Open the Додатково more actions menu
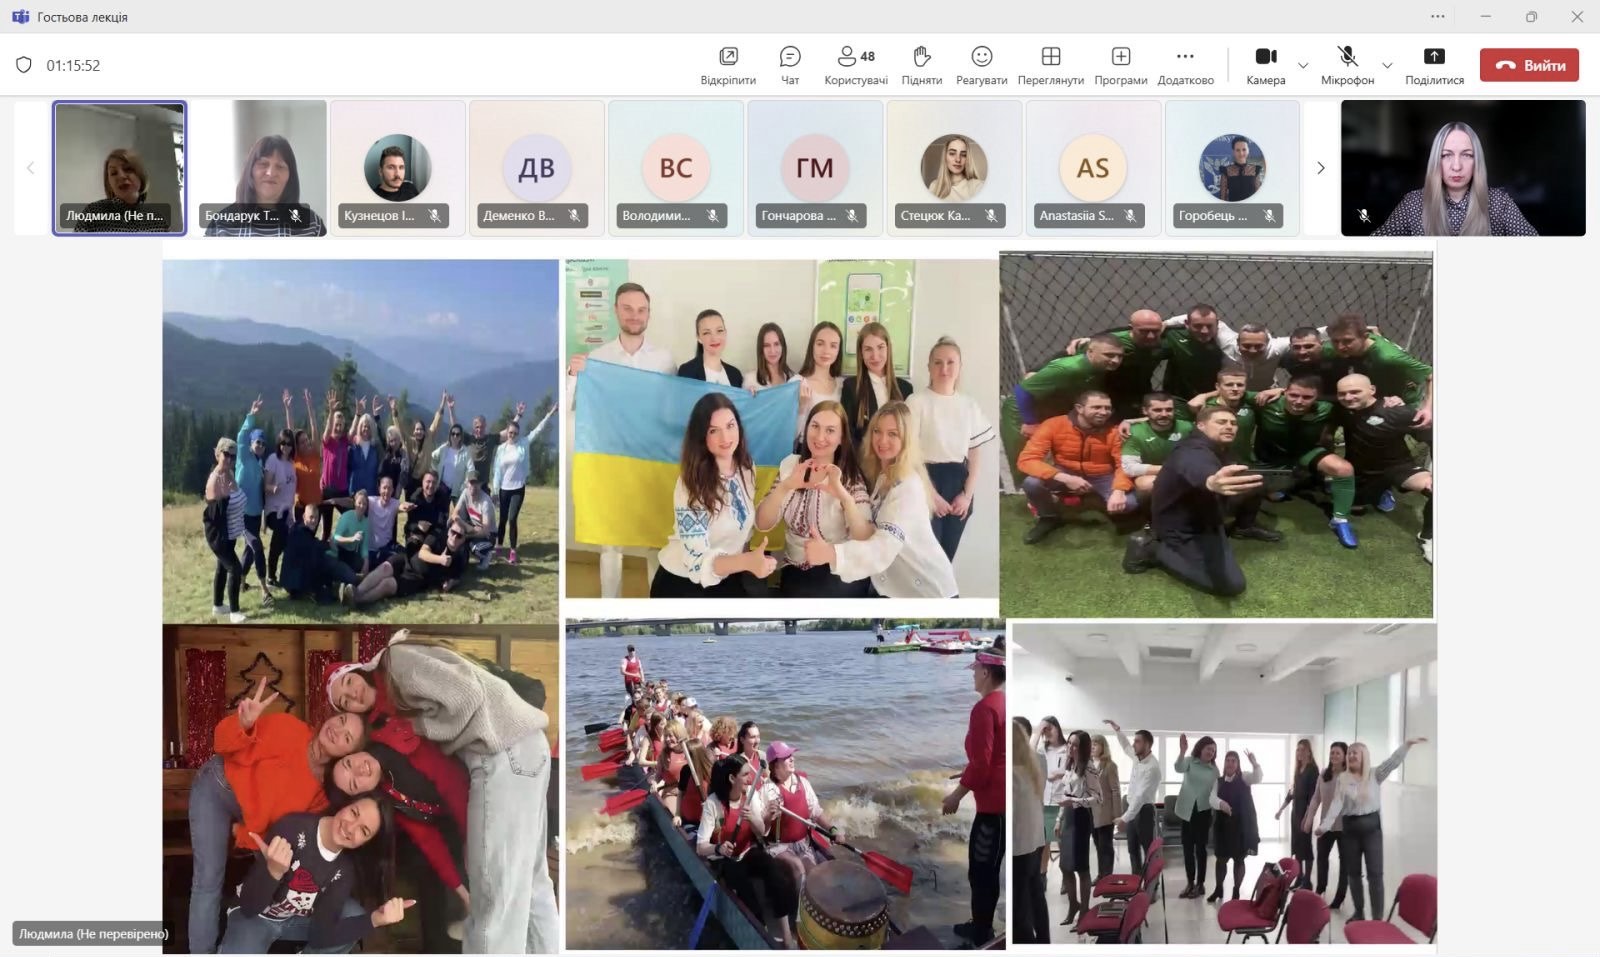 (1185, 65)
